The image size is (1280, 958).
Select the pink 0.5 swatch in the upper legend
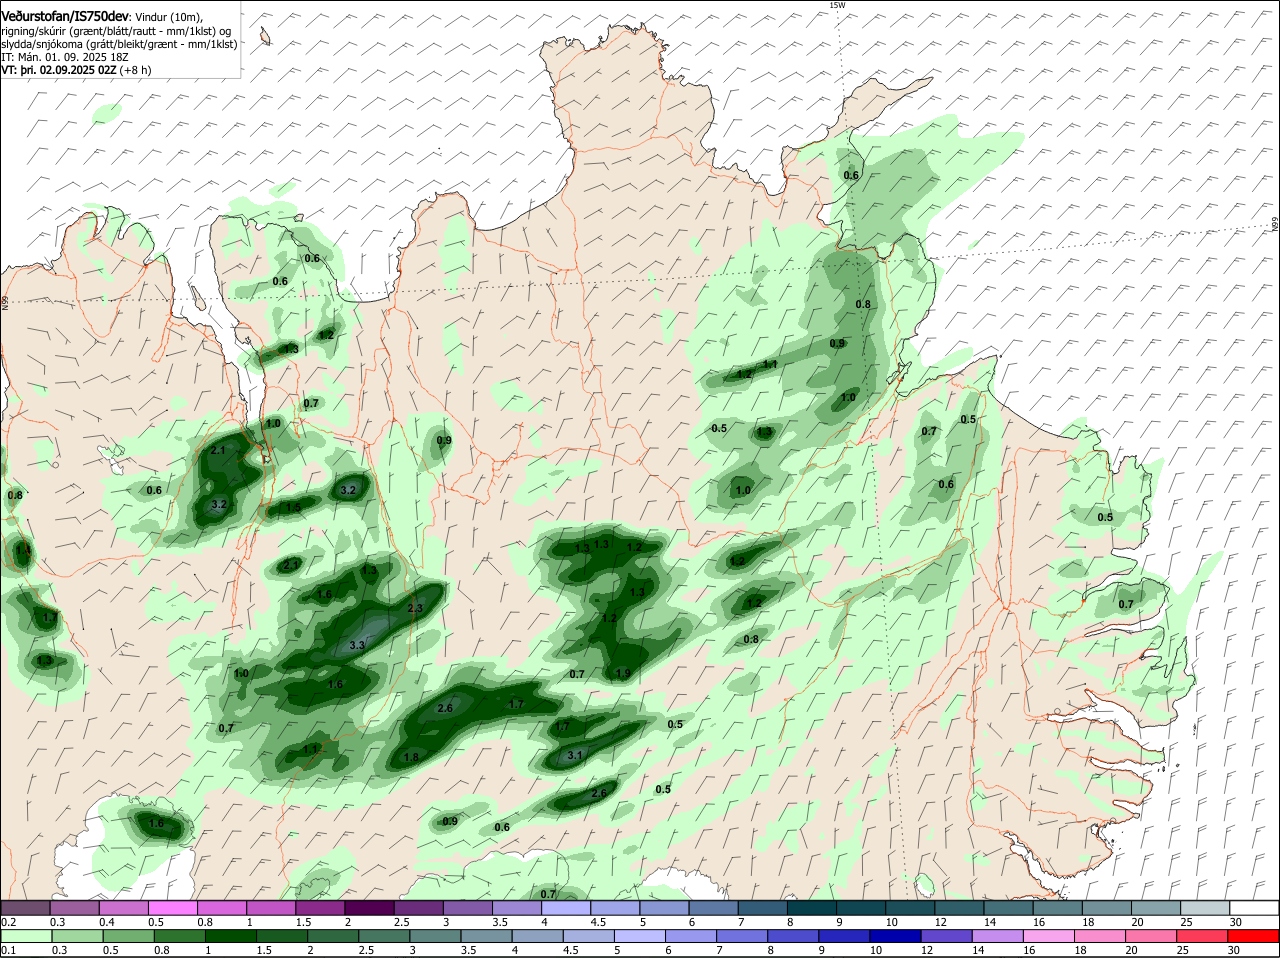pyautogui.click(x=172, y=908)
